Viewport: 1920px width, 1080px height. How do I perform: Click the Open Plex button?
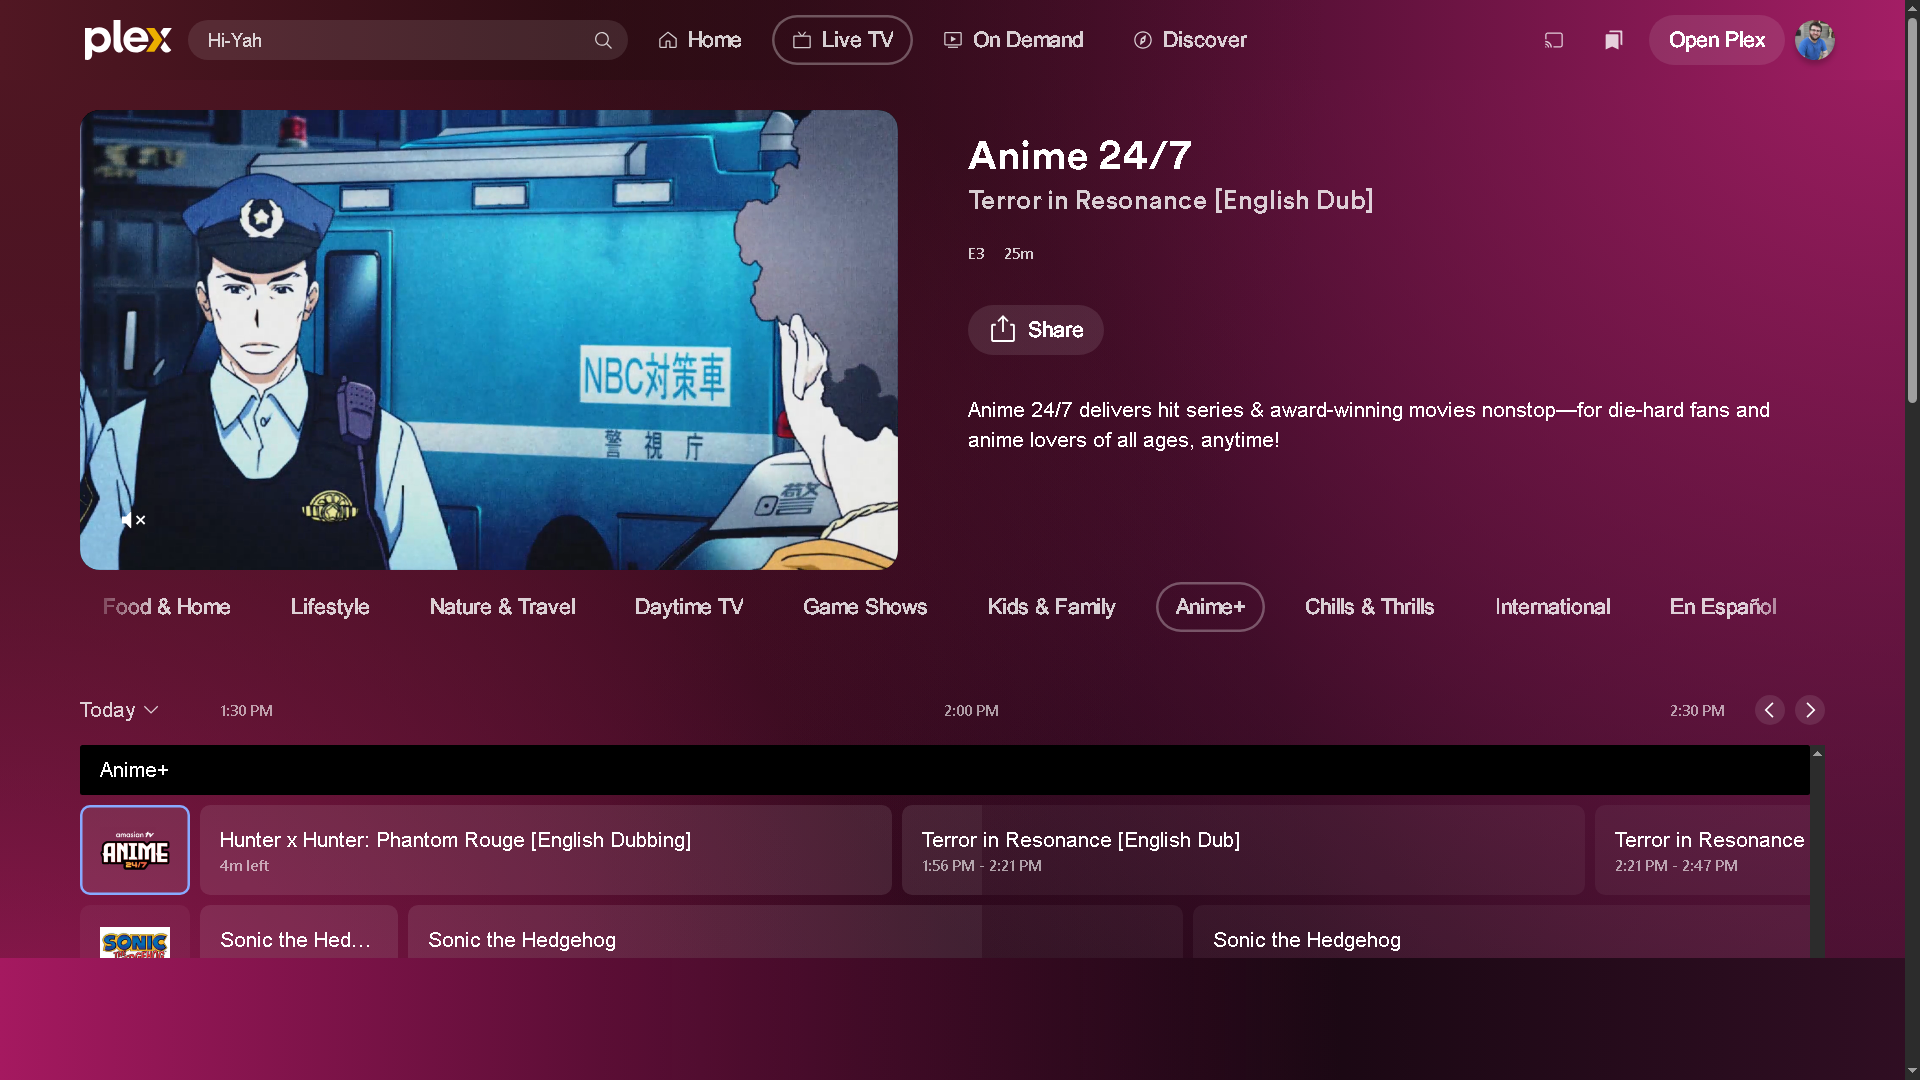click(x=1716, y=40)
